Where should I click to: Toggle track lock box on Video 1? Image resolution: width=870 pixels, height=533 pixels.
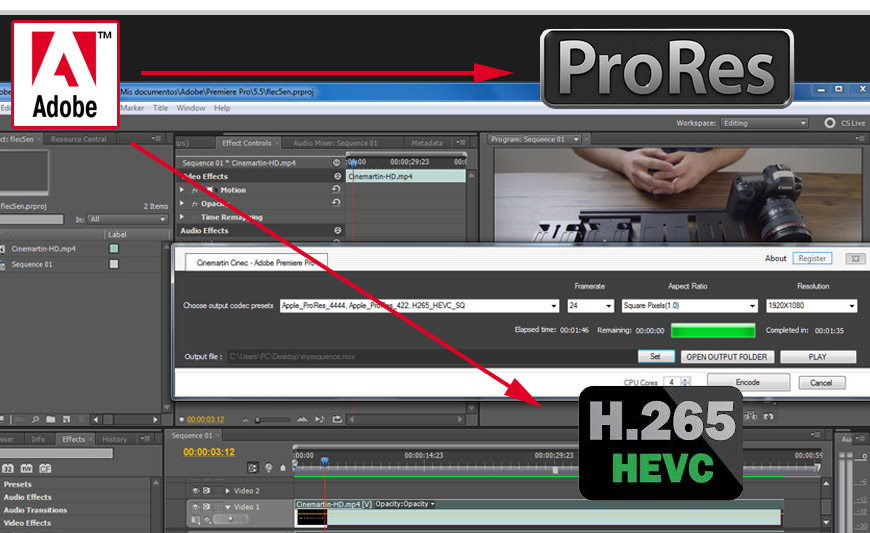tap(218, 507)
